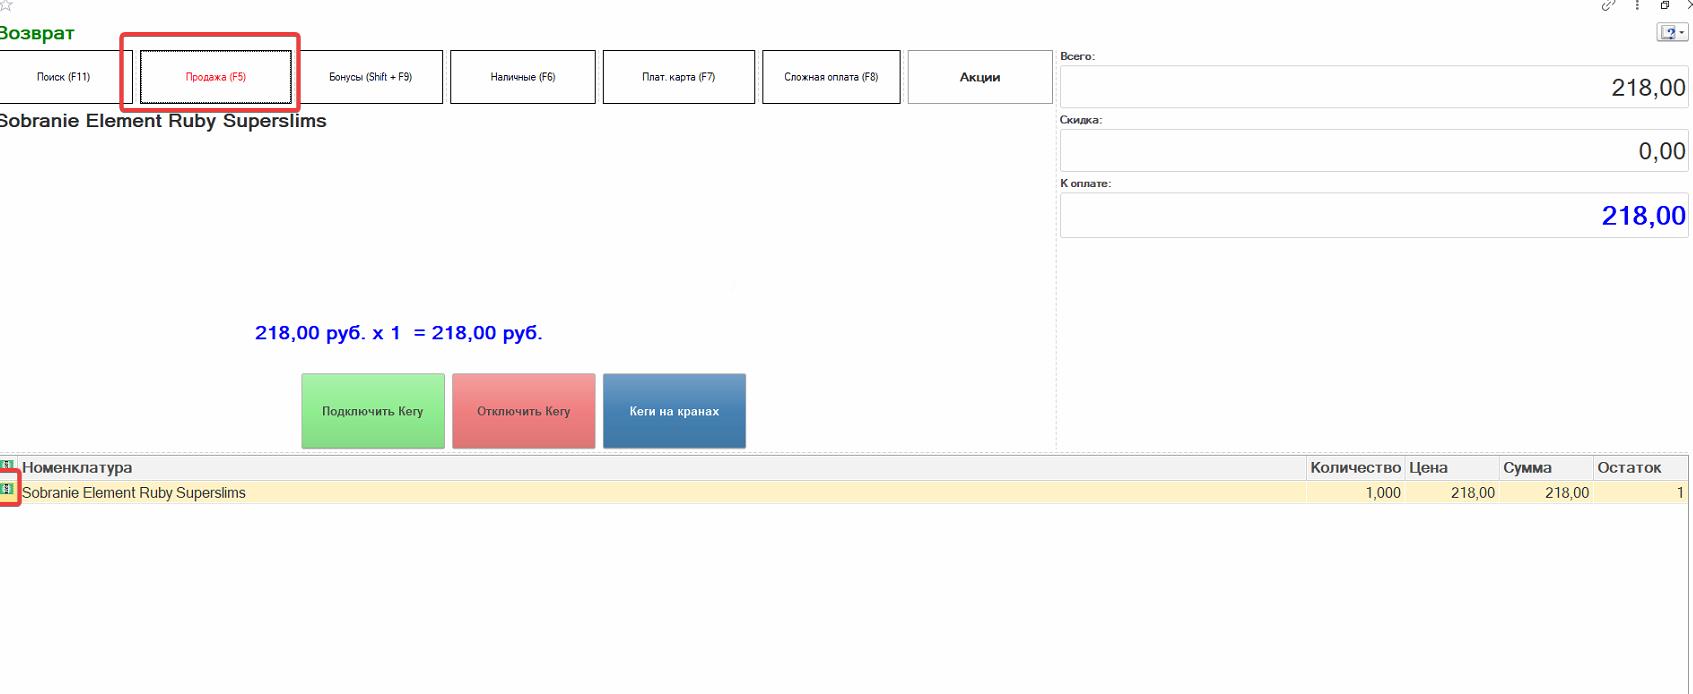
Task: Click the 218,00 Сумма cell
Action: (1546, 493)
